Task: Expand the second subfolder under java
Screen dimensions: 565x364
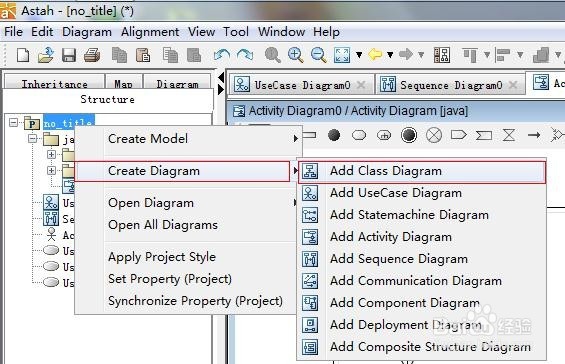Action: click(52, 170)
